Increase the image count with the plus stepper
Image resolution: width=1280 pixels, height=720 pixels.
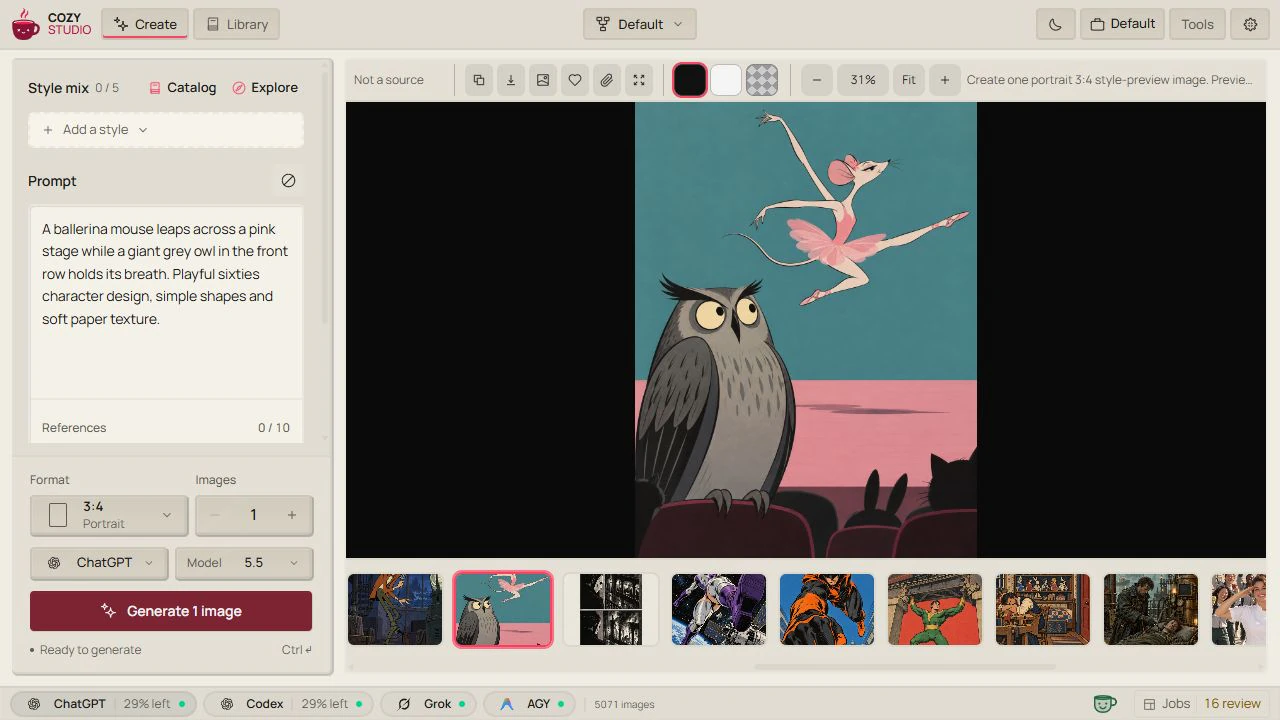[292, 515]
